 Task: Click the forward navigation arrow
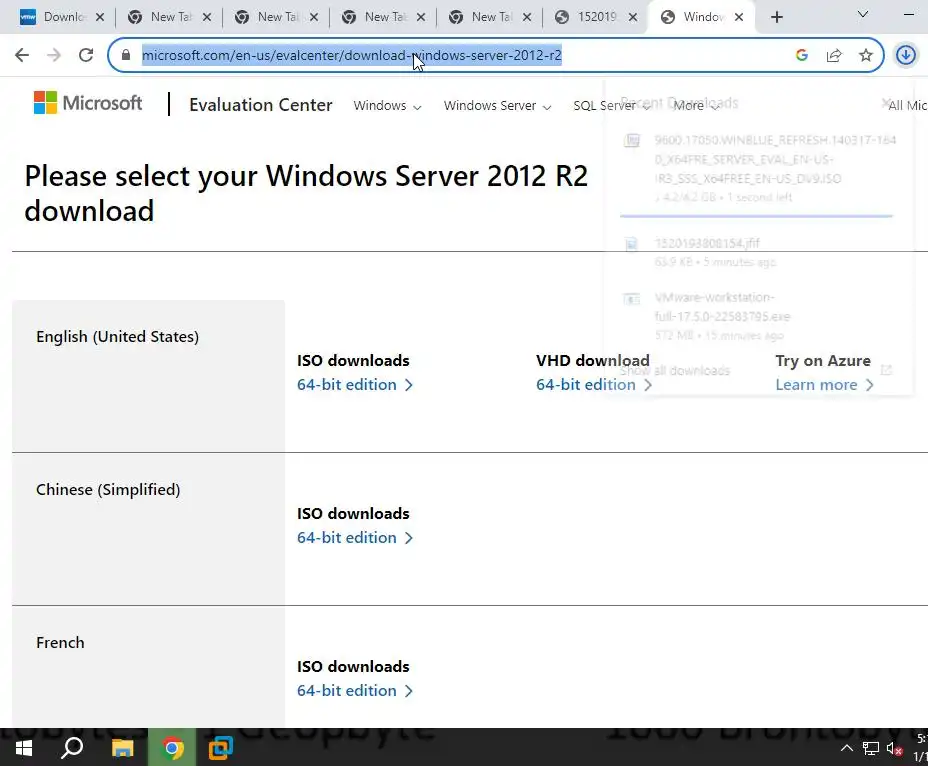[x=54, y=55]
